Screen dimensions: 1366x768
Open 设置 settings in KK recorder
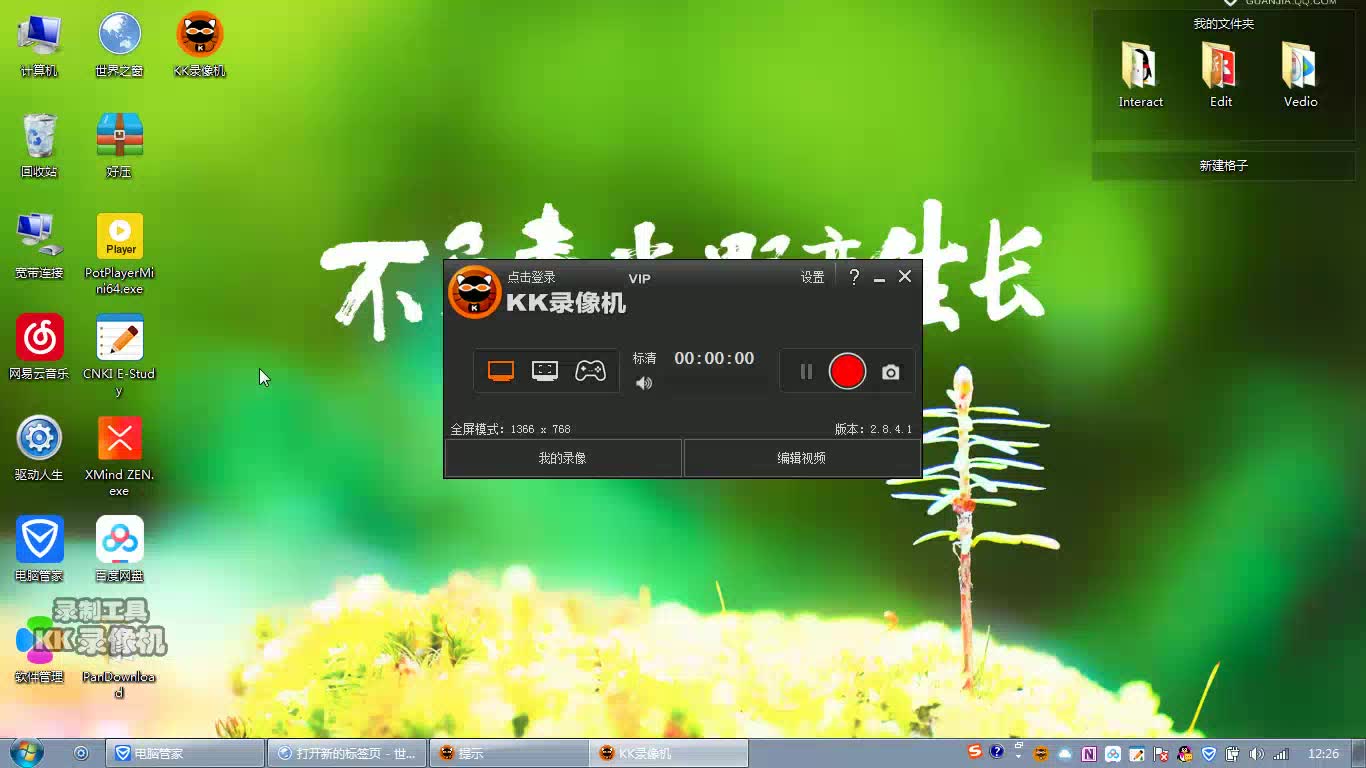click(813, 277)
